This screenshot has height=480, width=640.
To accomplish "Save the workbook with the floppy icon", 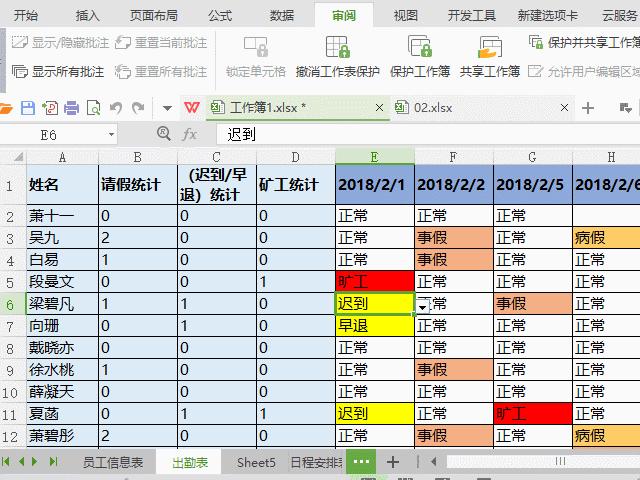I will coord(28,108).
